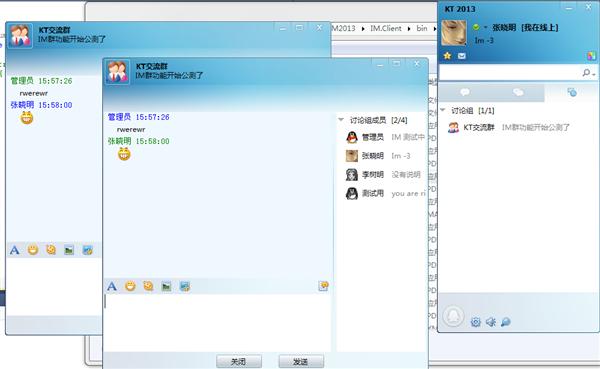The height and width of the screenshot is (369, 600).
Task: Open settings gear in KT 2013 panel
Action: 476,322
